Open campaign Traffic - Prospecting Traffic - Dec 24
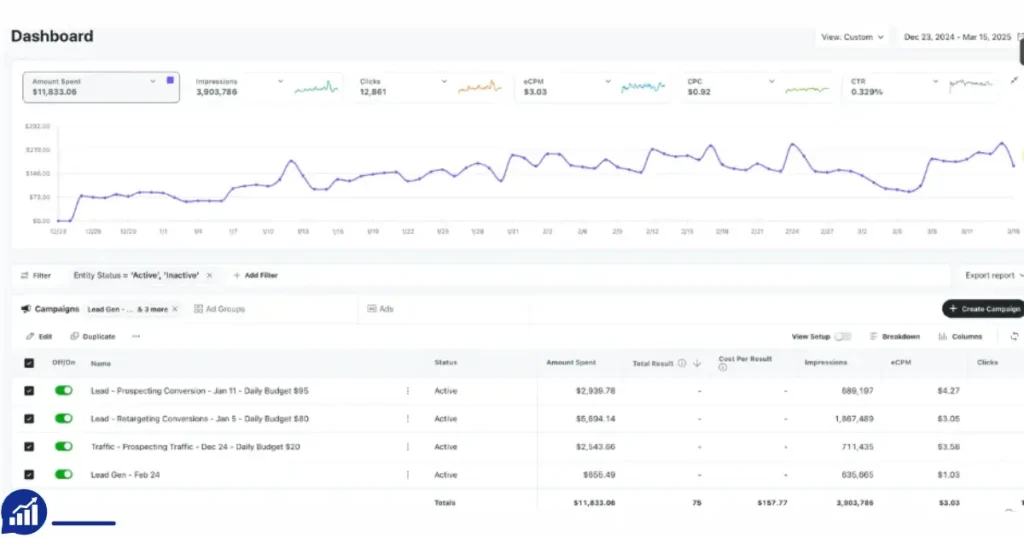Screen dimensions: 1024x538 [x=195, y=447]
